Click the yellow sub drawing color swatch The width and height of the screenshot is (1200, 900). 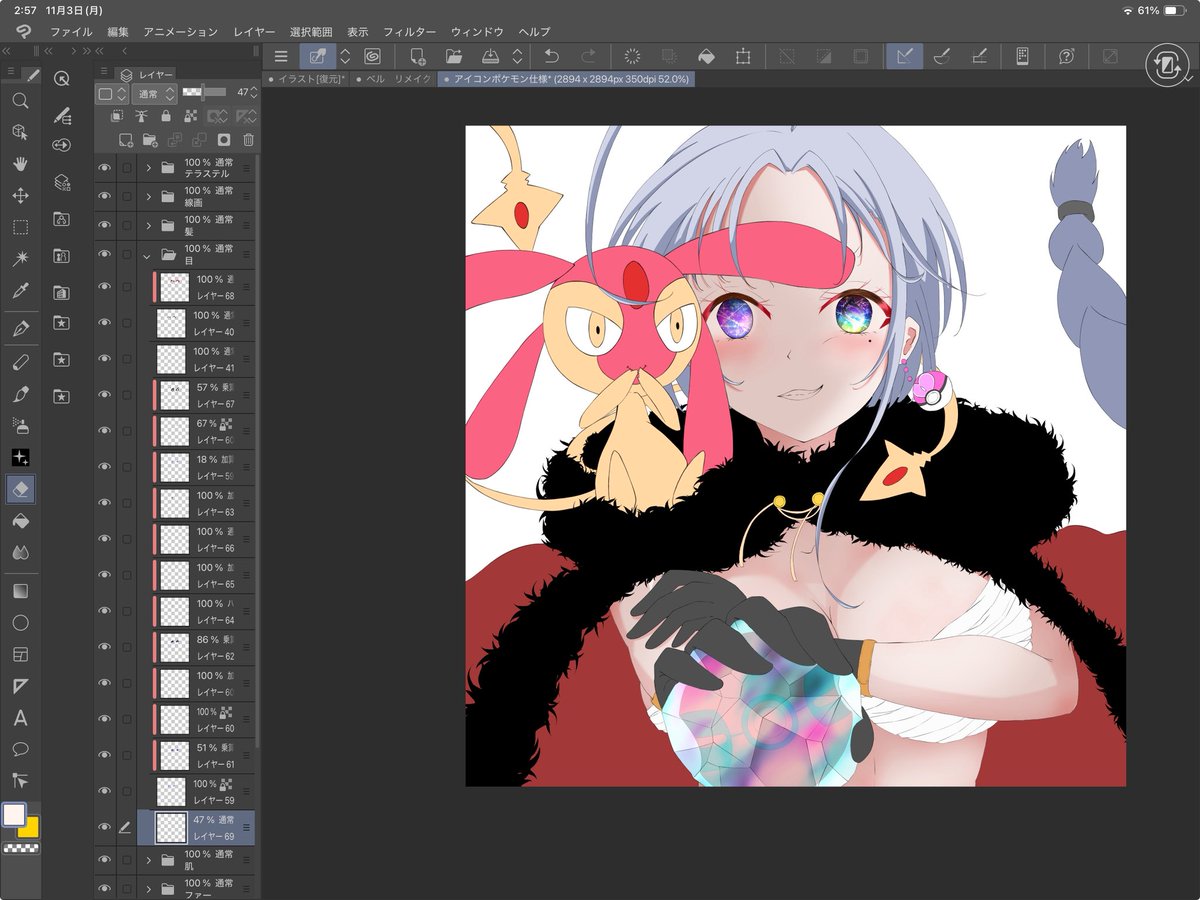click(28, 826)
